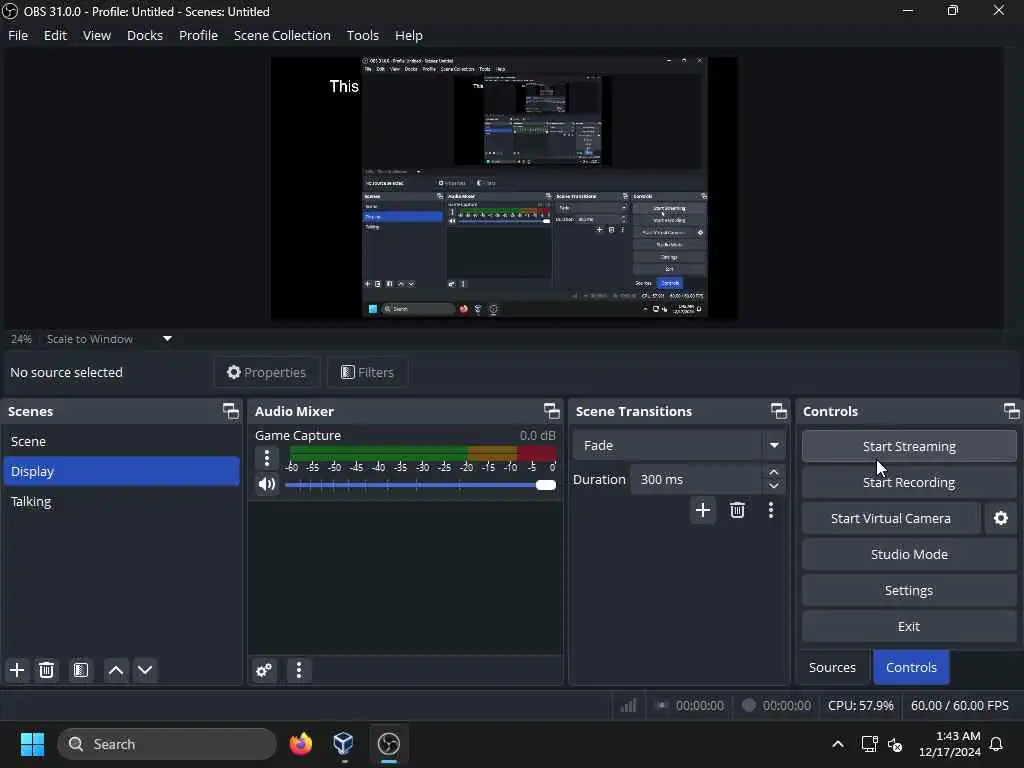Click Start Virtual Camera

pyautogui.click(x=891, y=519)
